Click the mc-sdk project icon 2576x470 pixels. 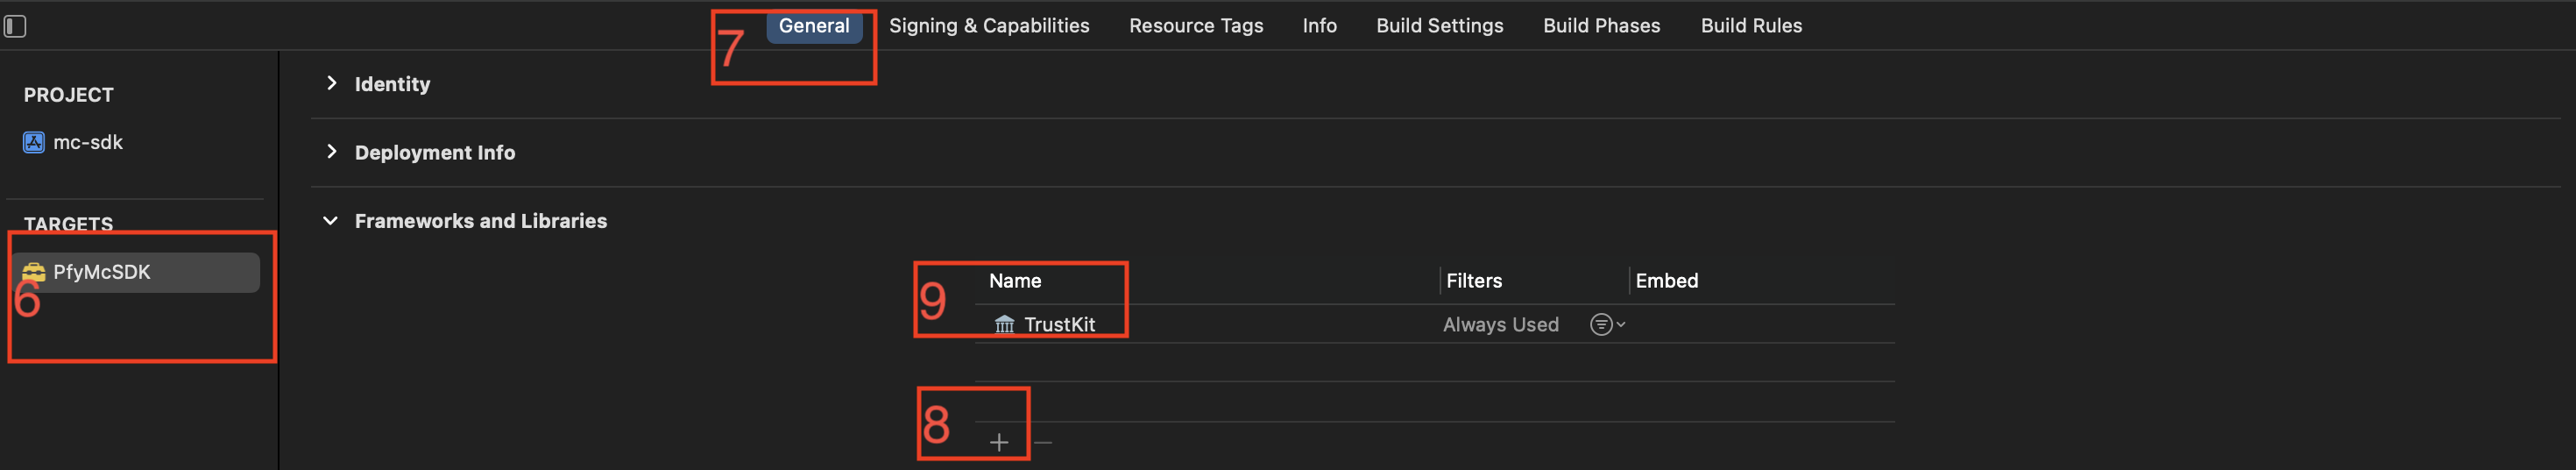[x=34, y=142]
